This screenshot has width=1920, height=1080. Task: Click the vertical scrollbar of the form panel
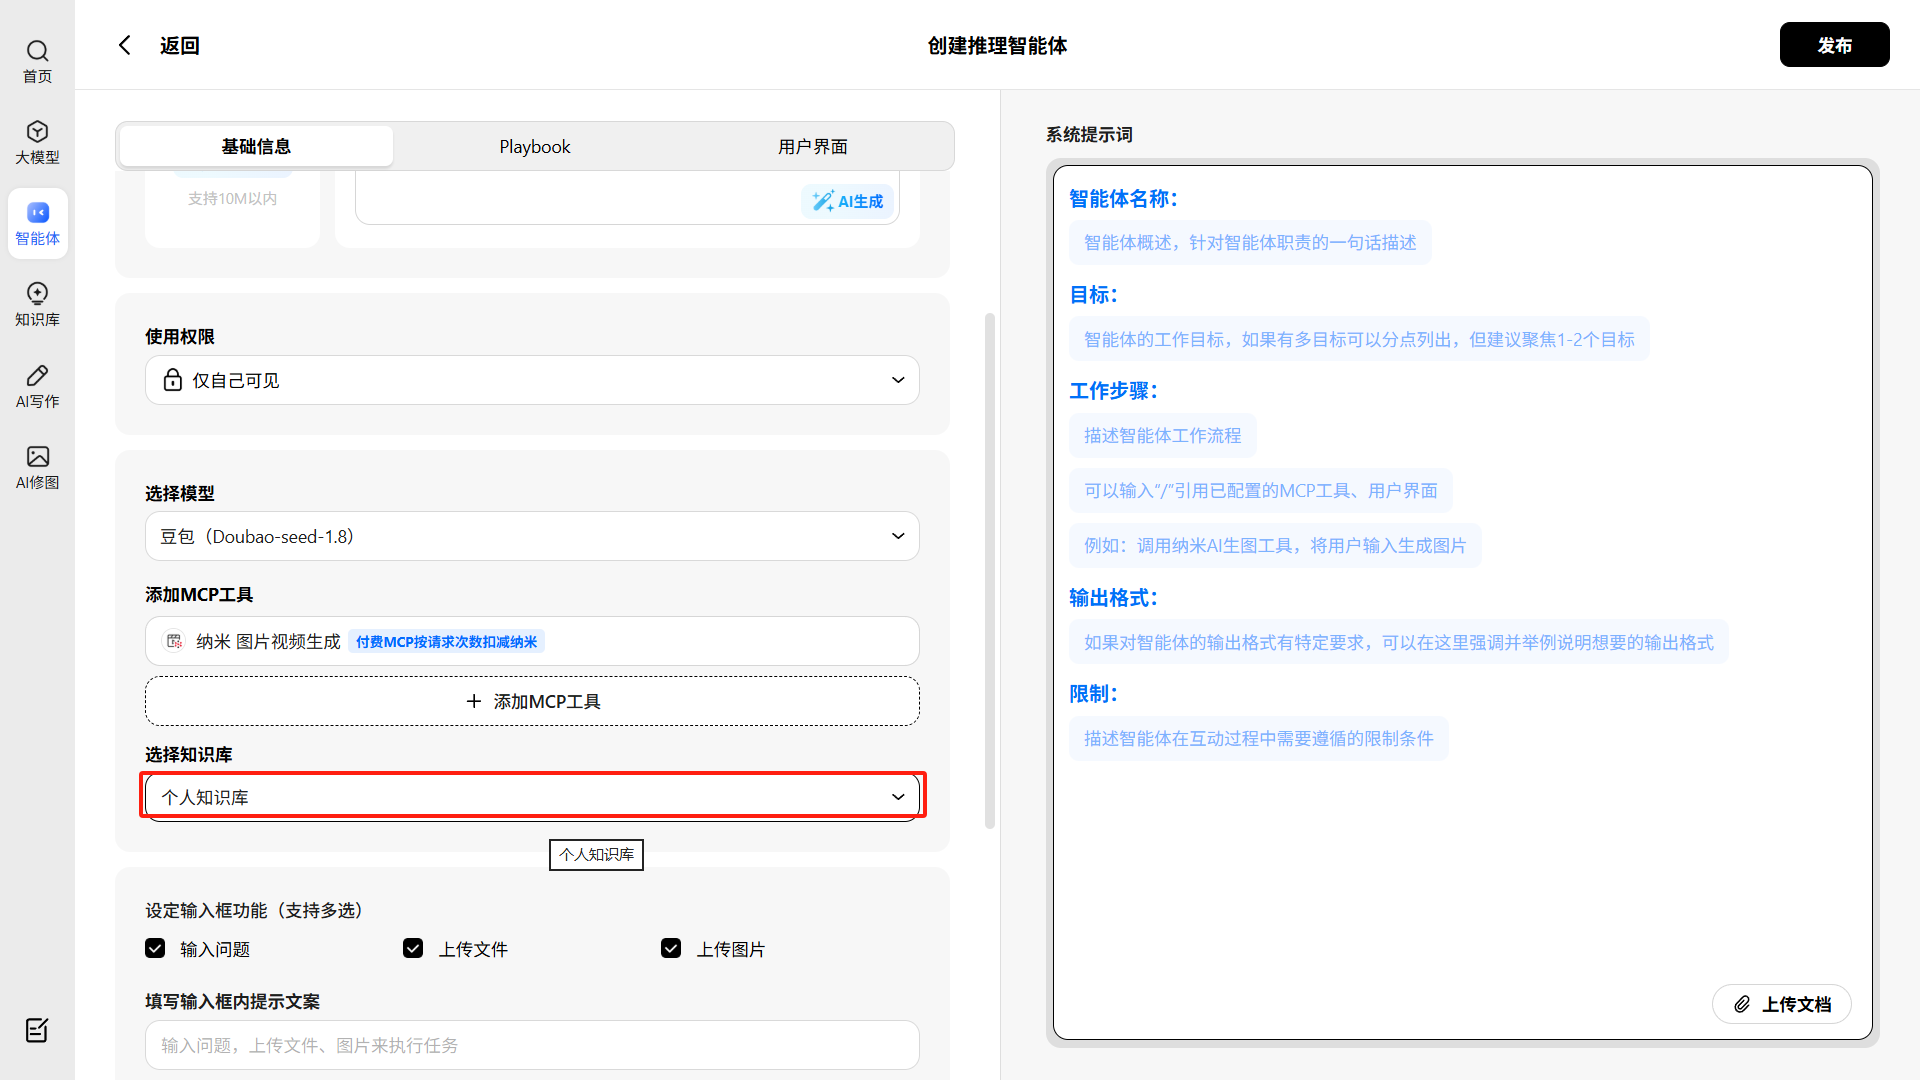[x=990, y=570]
